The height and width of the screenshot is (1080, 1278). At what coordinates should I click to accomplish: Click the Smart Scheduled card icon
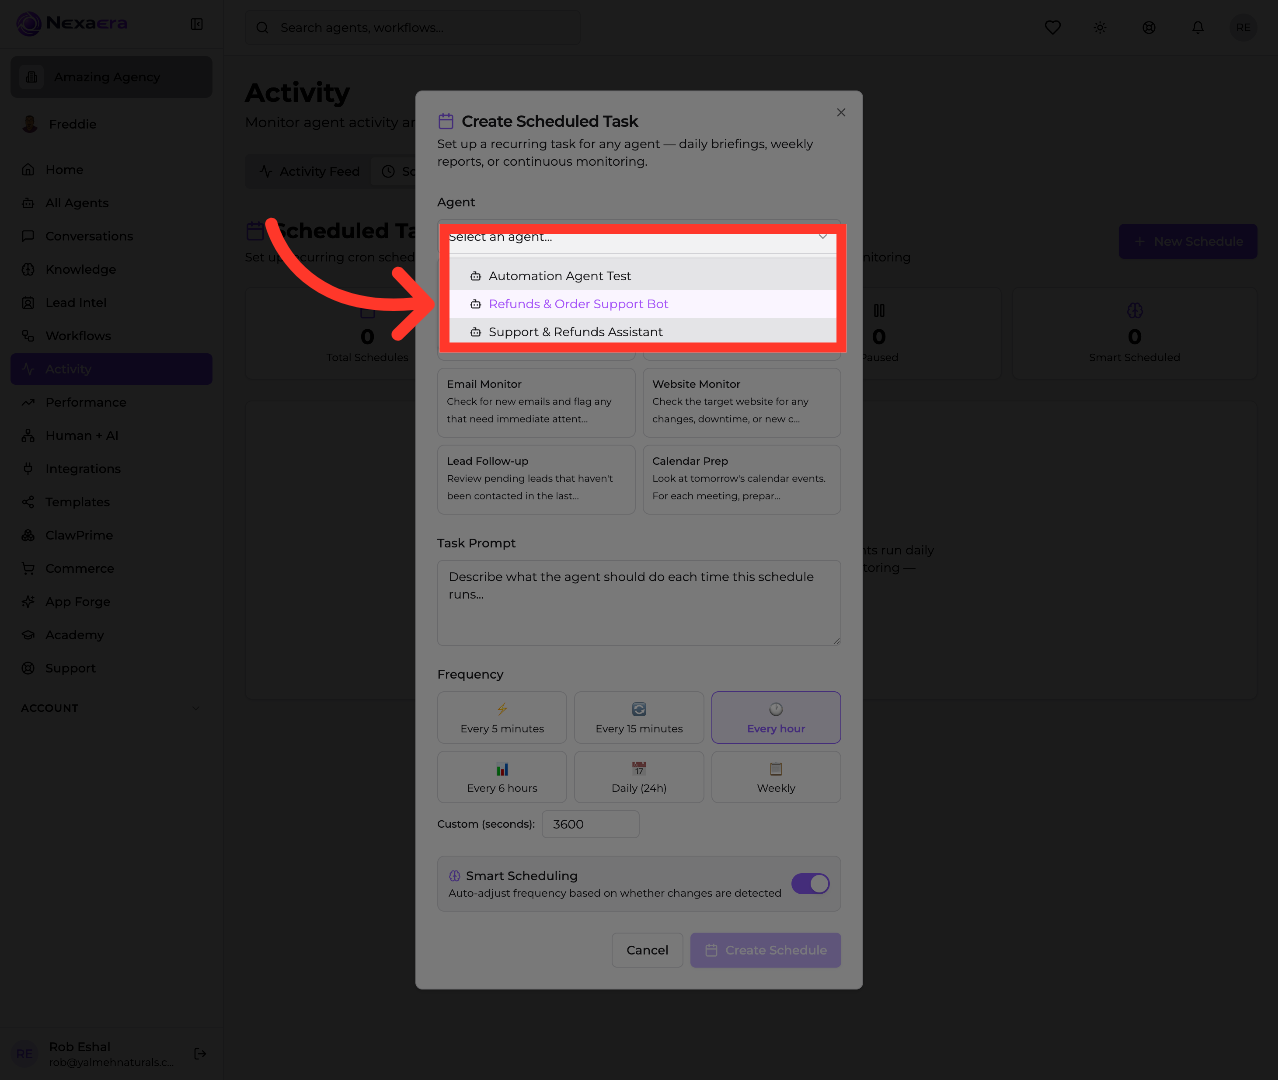pyautogui.click(x=1135, y=311)
